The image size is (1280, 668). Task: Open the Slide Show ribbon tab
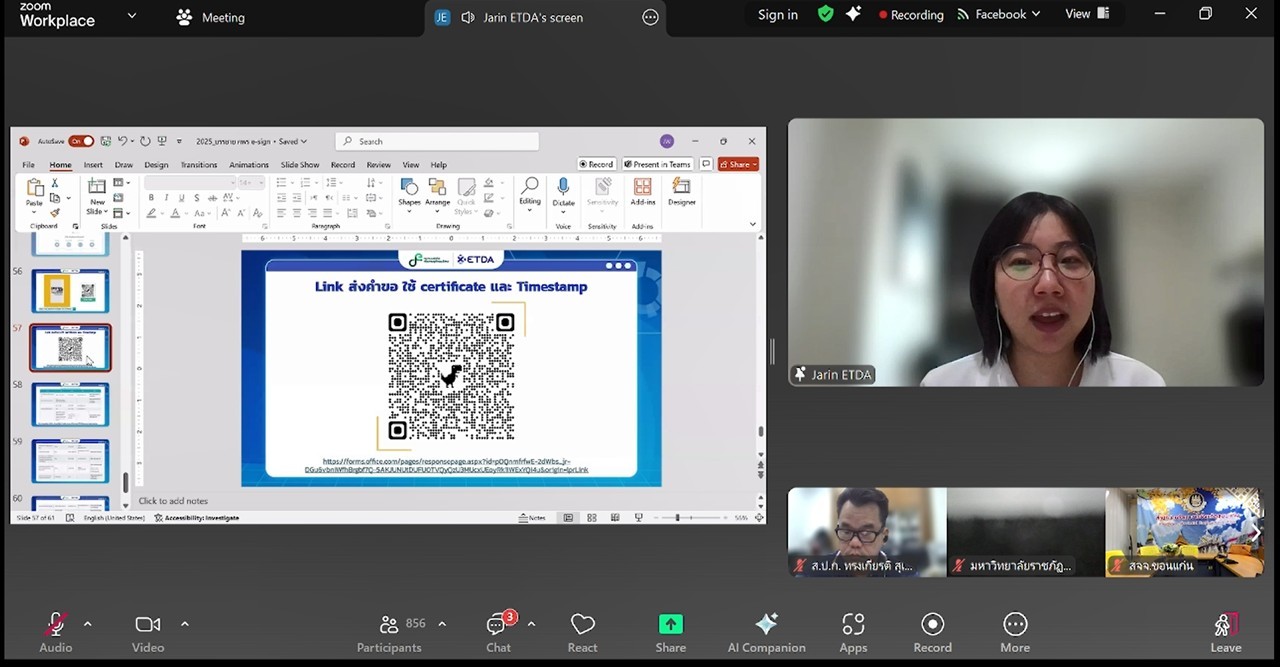tap(300, 165)
